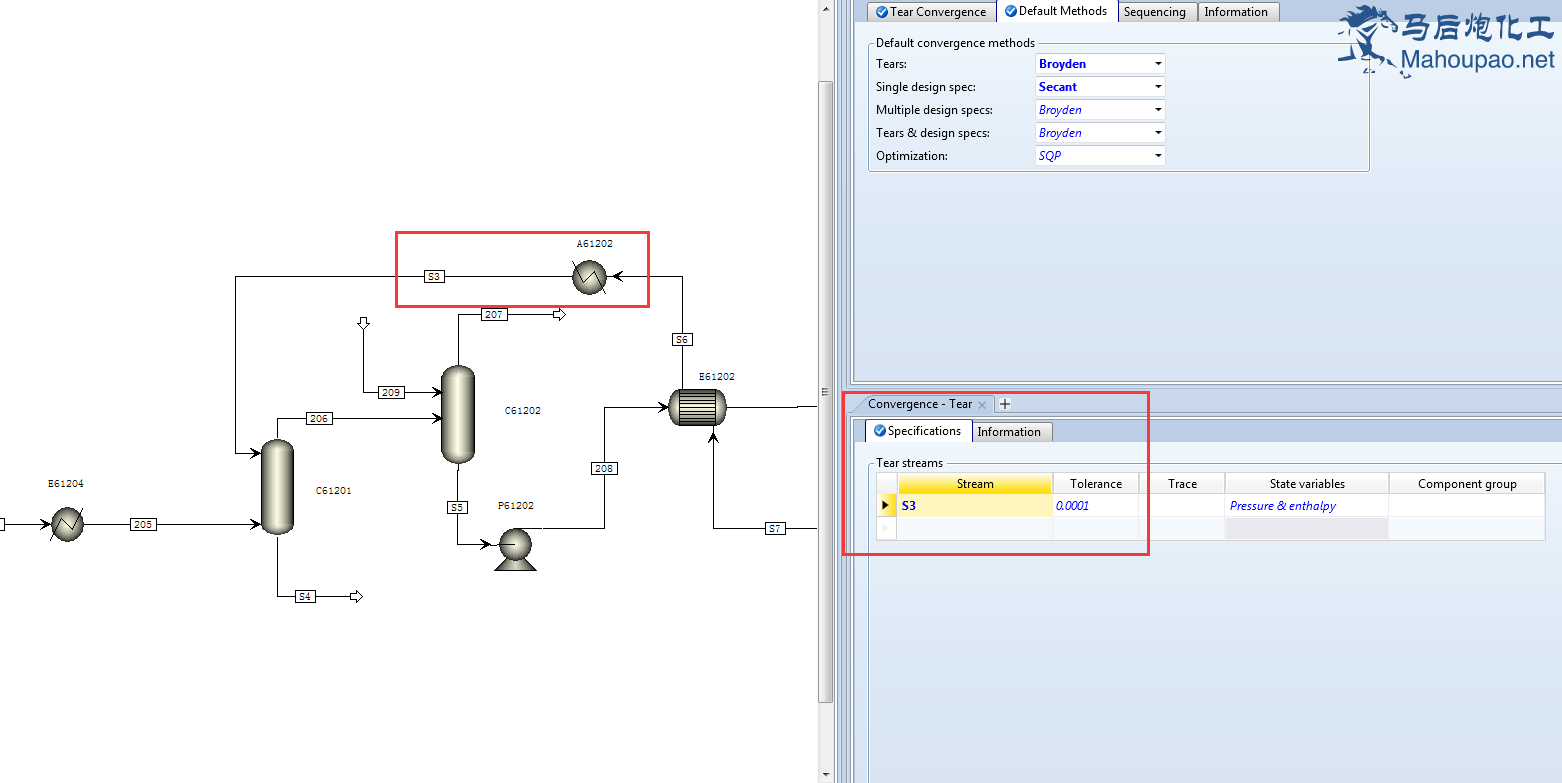Select the A61202 cooler block icon
Viewport: 1562px width, 783px height.
[590, 277]
